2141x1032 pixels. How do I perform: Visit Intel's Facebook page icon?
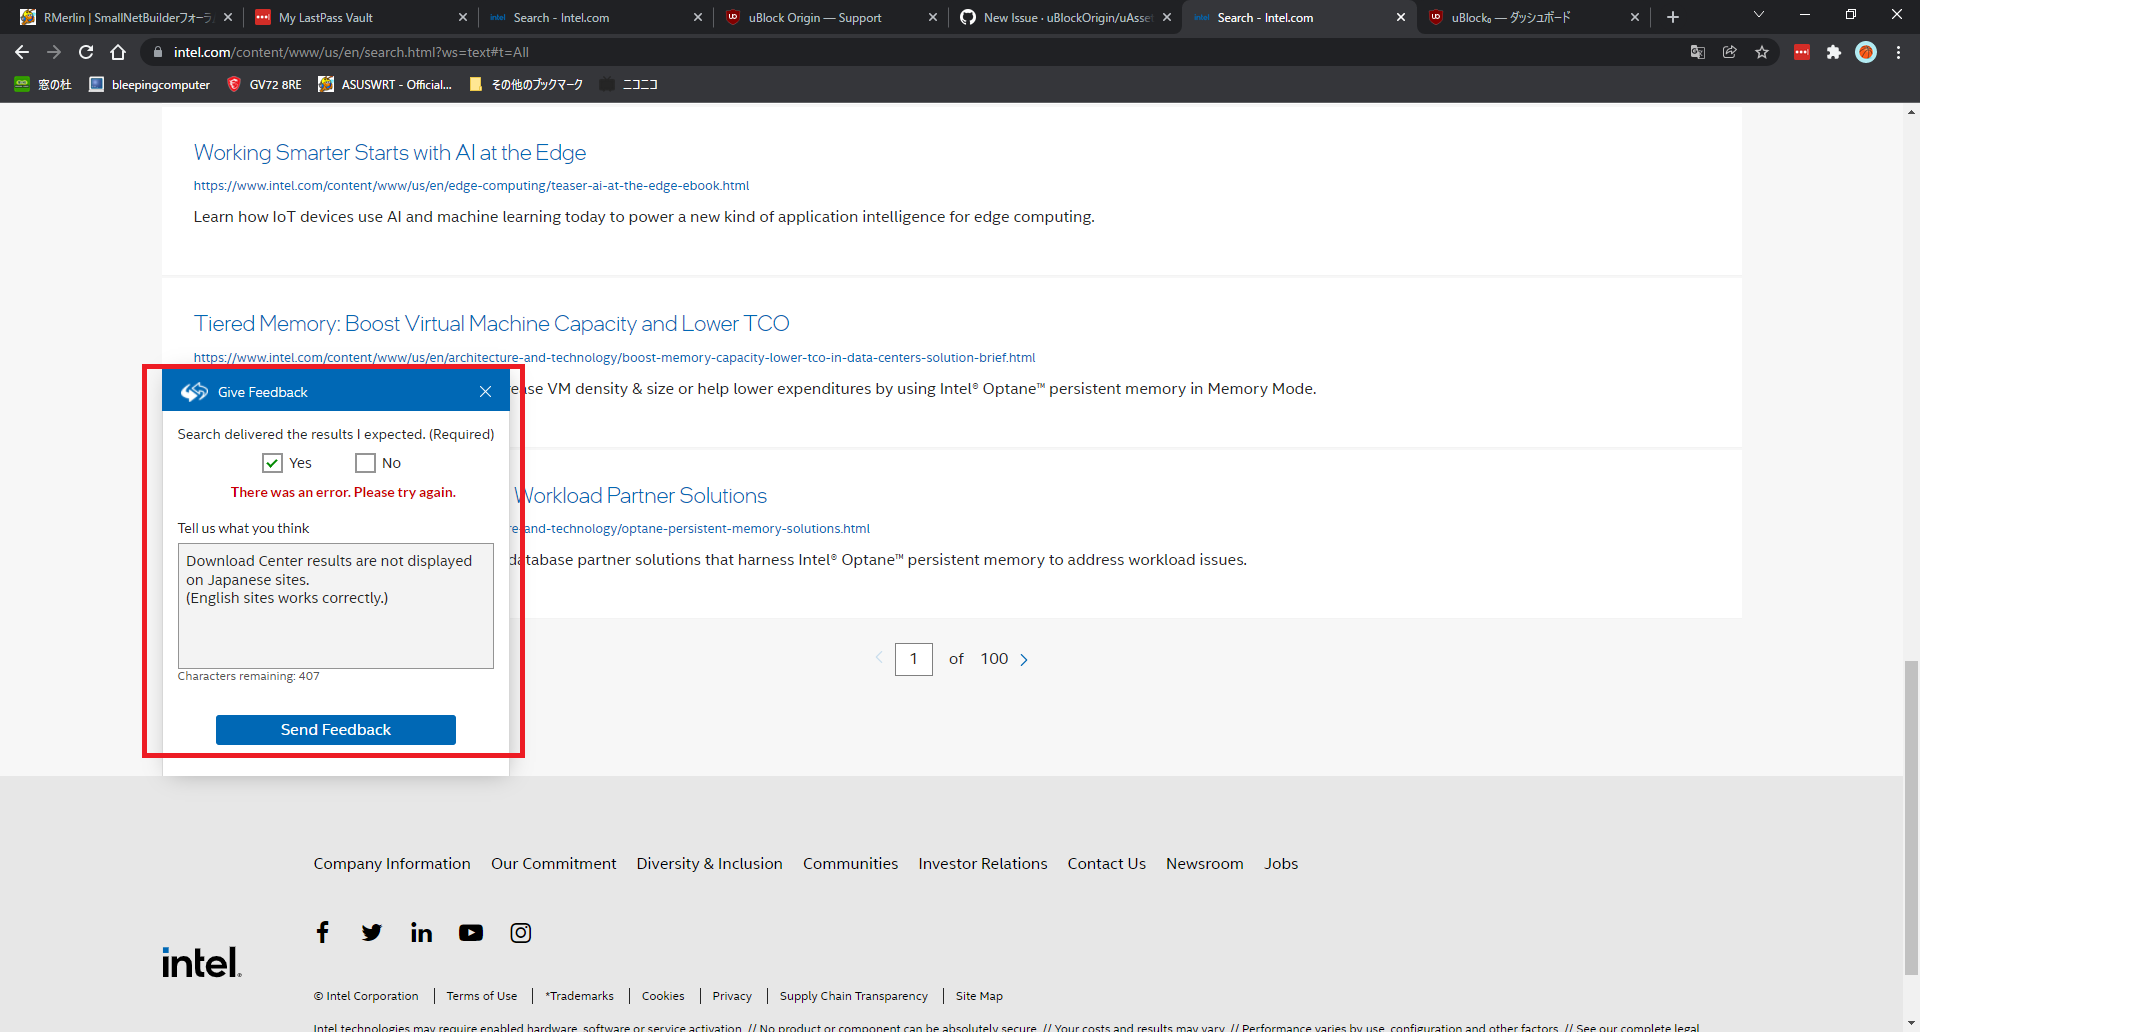click(x=322, y=932)
